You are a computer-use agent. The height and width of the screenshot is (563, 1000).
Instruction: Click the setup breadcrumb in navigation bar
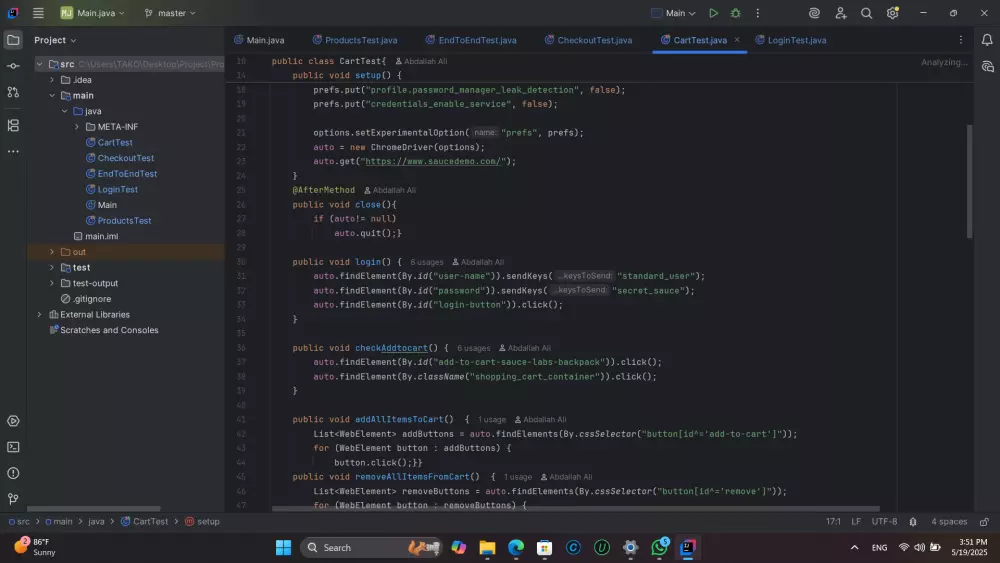[x=202, y=522]
